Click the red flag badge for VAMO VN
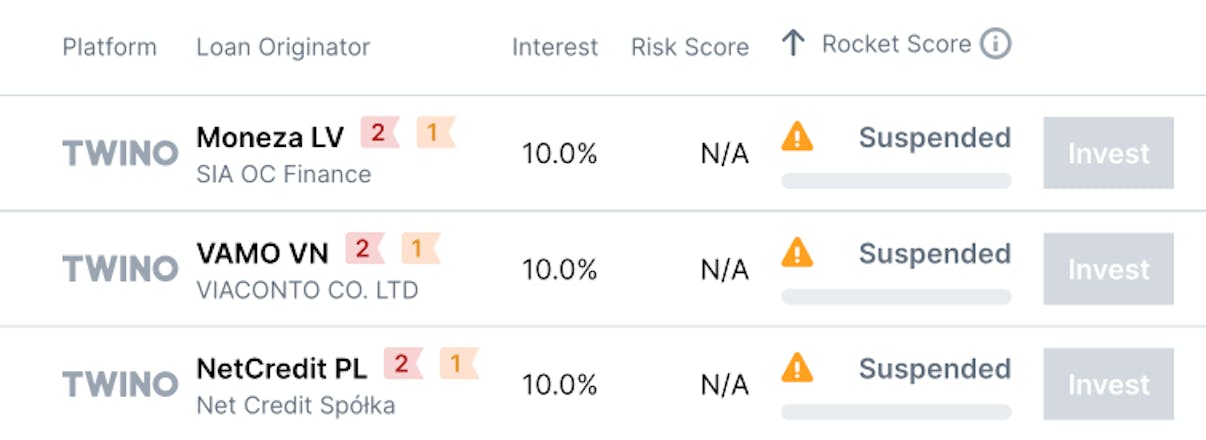 point(365,249)
